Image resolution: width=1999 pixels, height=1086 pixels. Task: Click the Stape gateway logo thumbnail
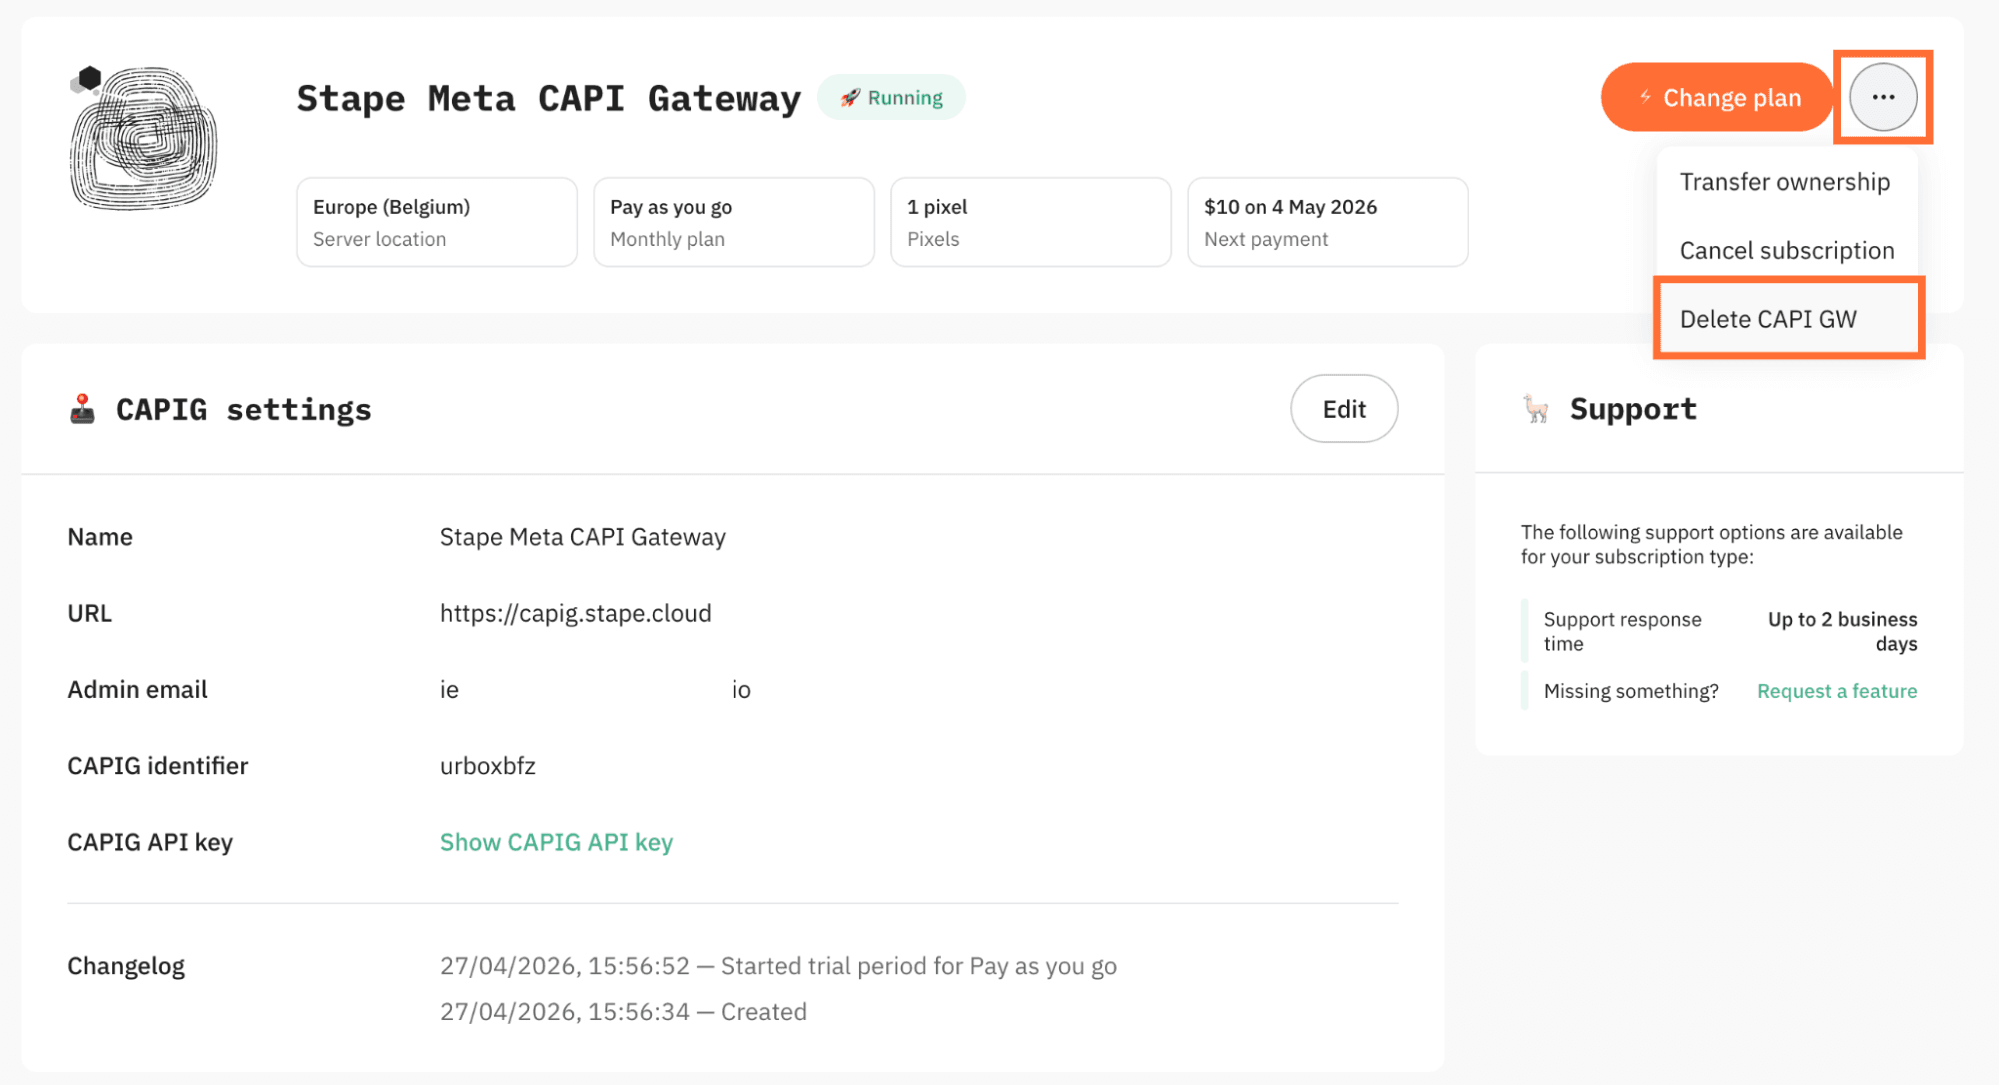[143, 138]
